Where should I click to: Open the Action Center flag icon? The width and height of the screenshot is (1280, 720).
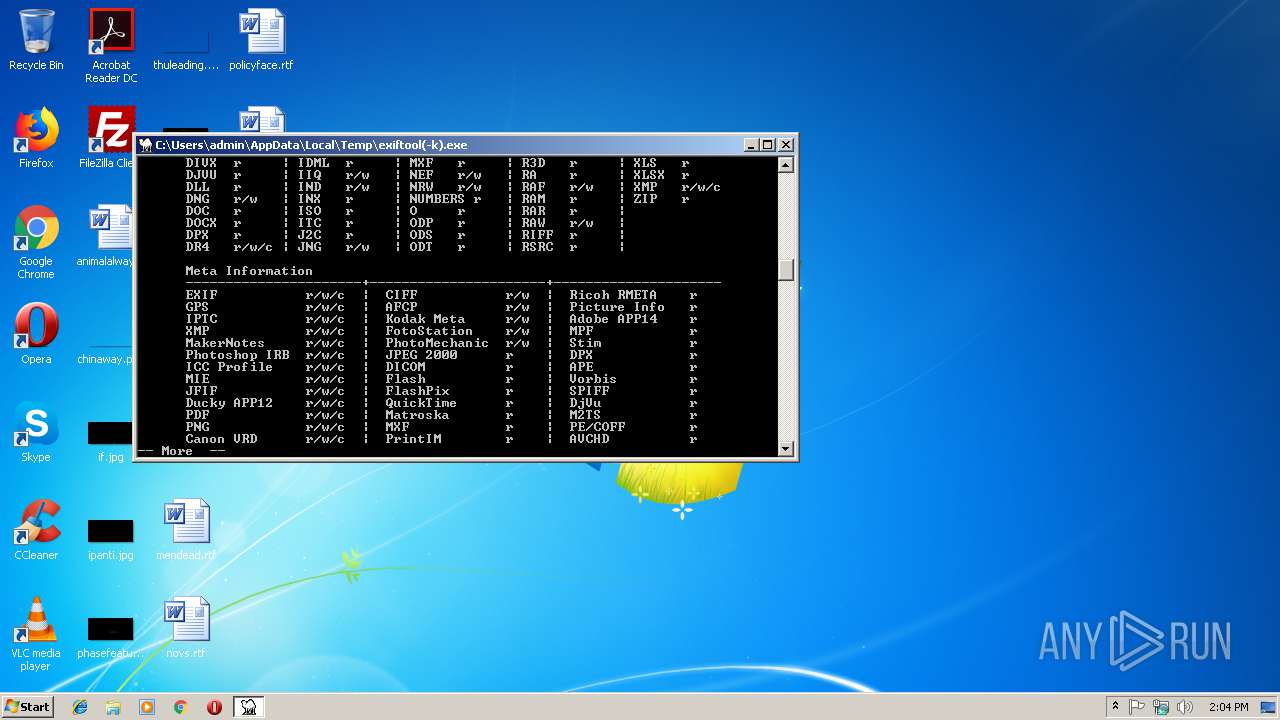click(1137, 707)
